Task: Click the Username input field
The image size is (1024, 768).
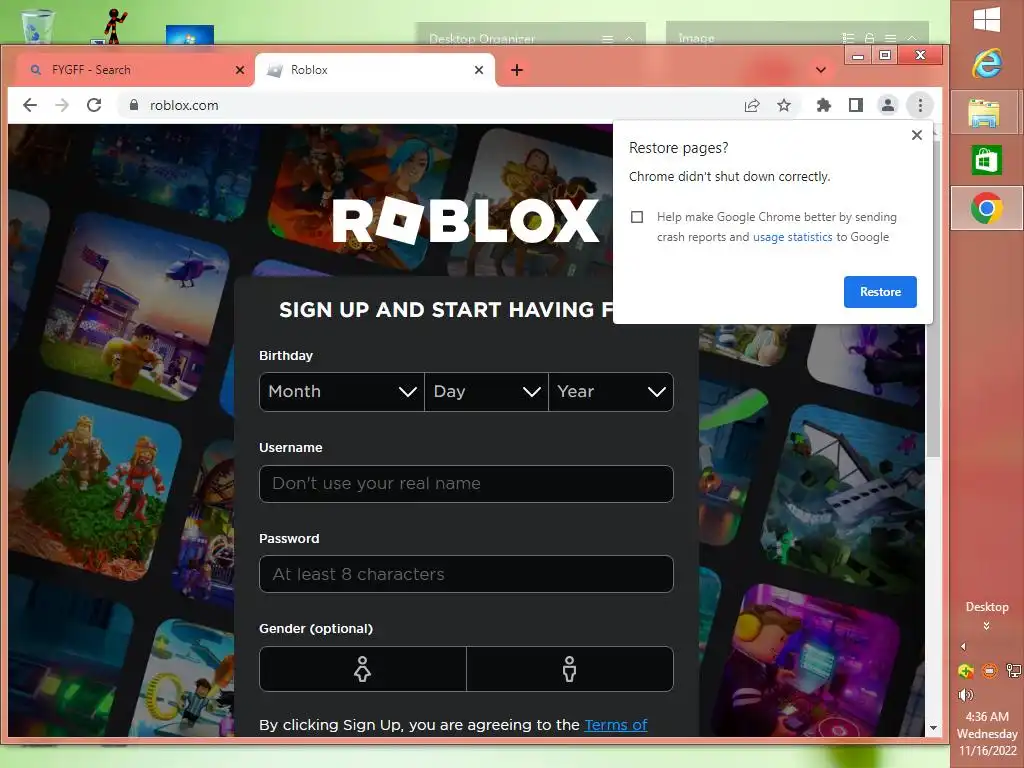Action: click(x=466, y=484)
